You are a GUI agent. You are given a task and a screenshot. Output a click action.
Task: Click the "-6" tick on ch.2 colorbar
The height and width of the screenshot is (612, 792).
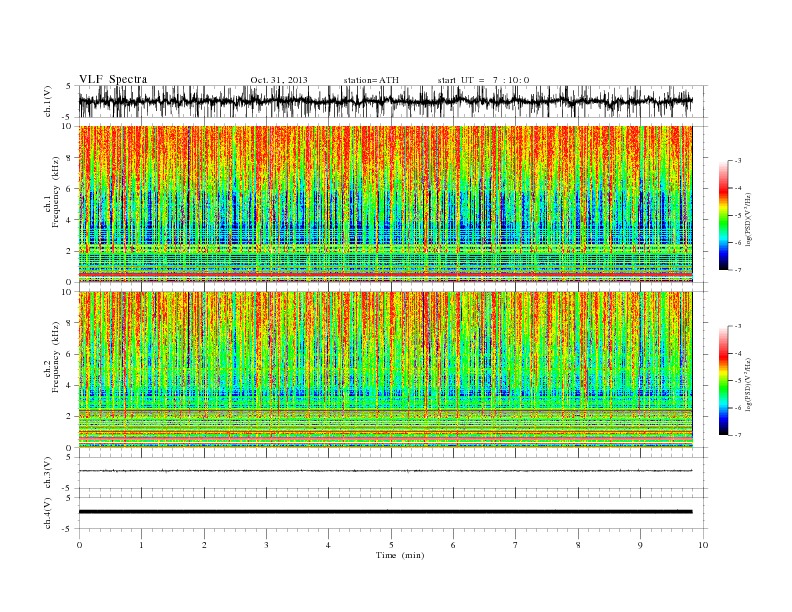coord(738,408)
